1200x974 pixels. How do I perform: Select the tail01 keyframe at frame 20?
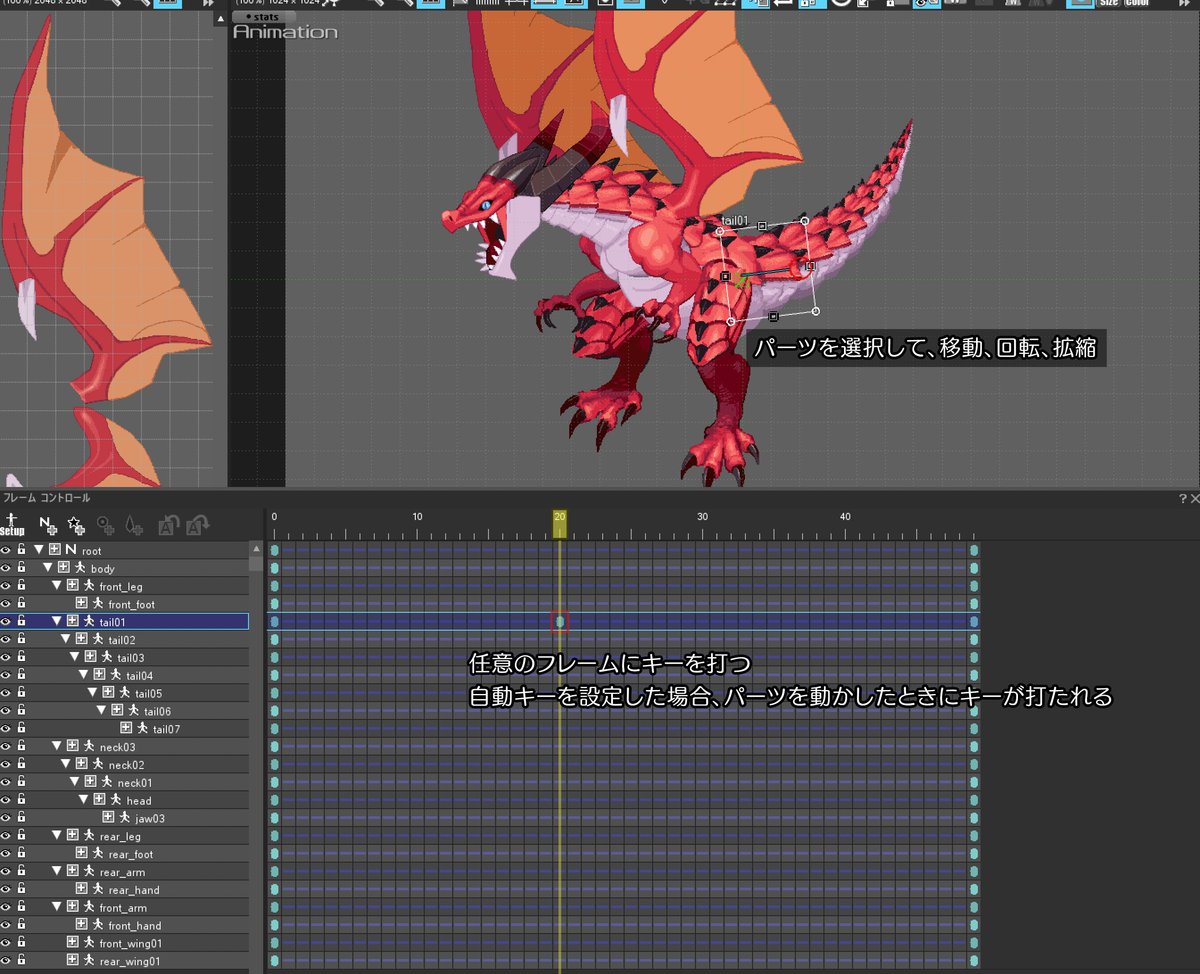pyautogui.click(x=560, y=622)
